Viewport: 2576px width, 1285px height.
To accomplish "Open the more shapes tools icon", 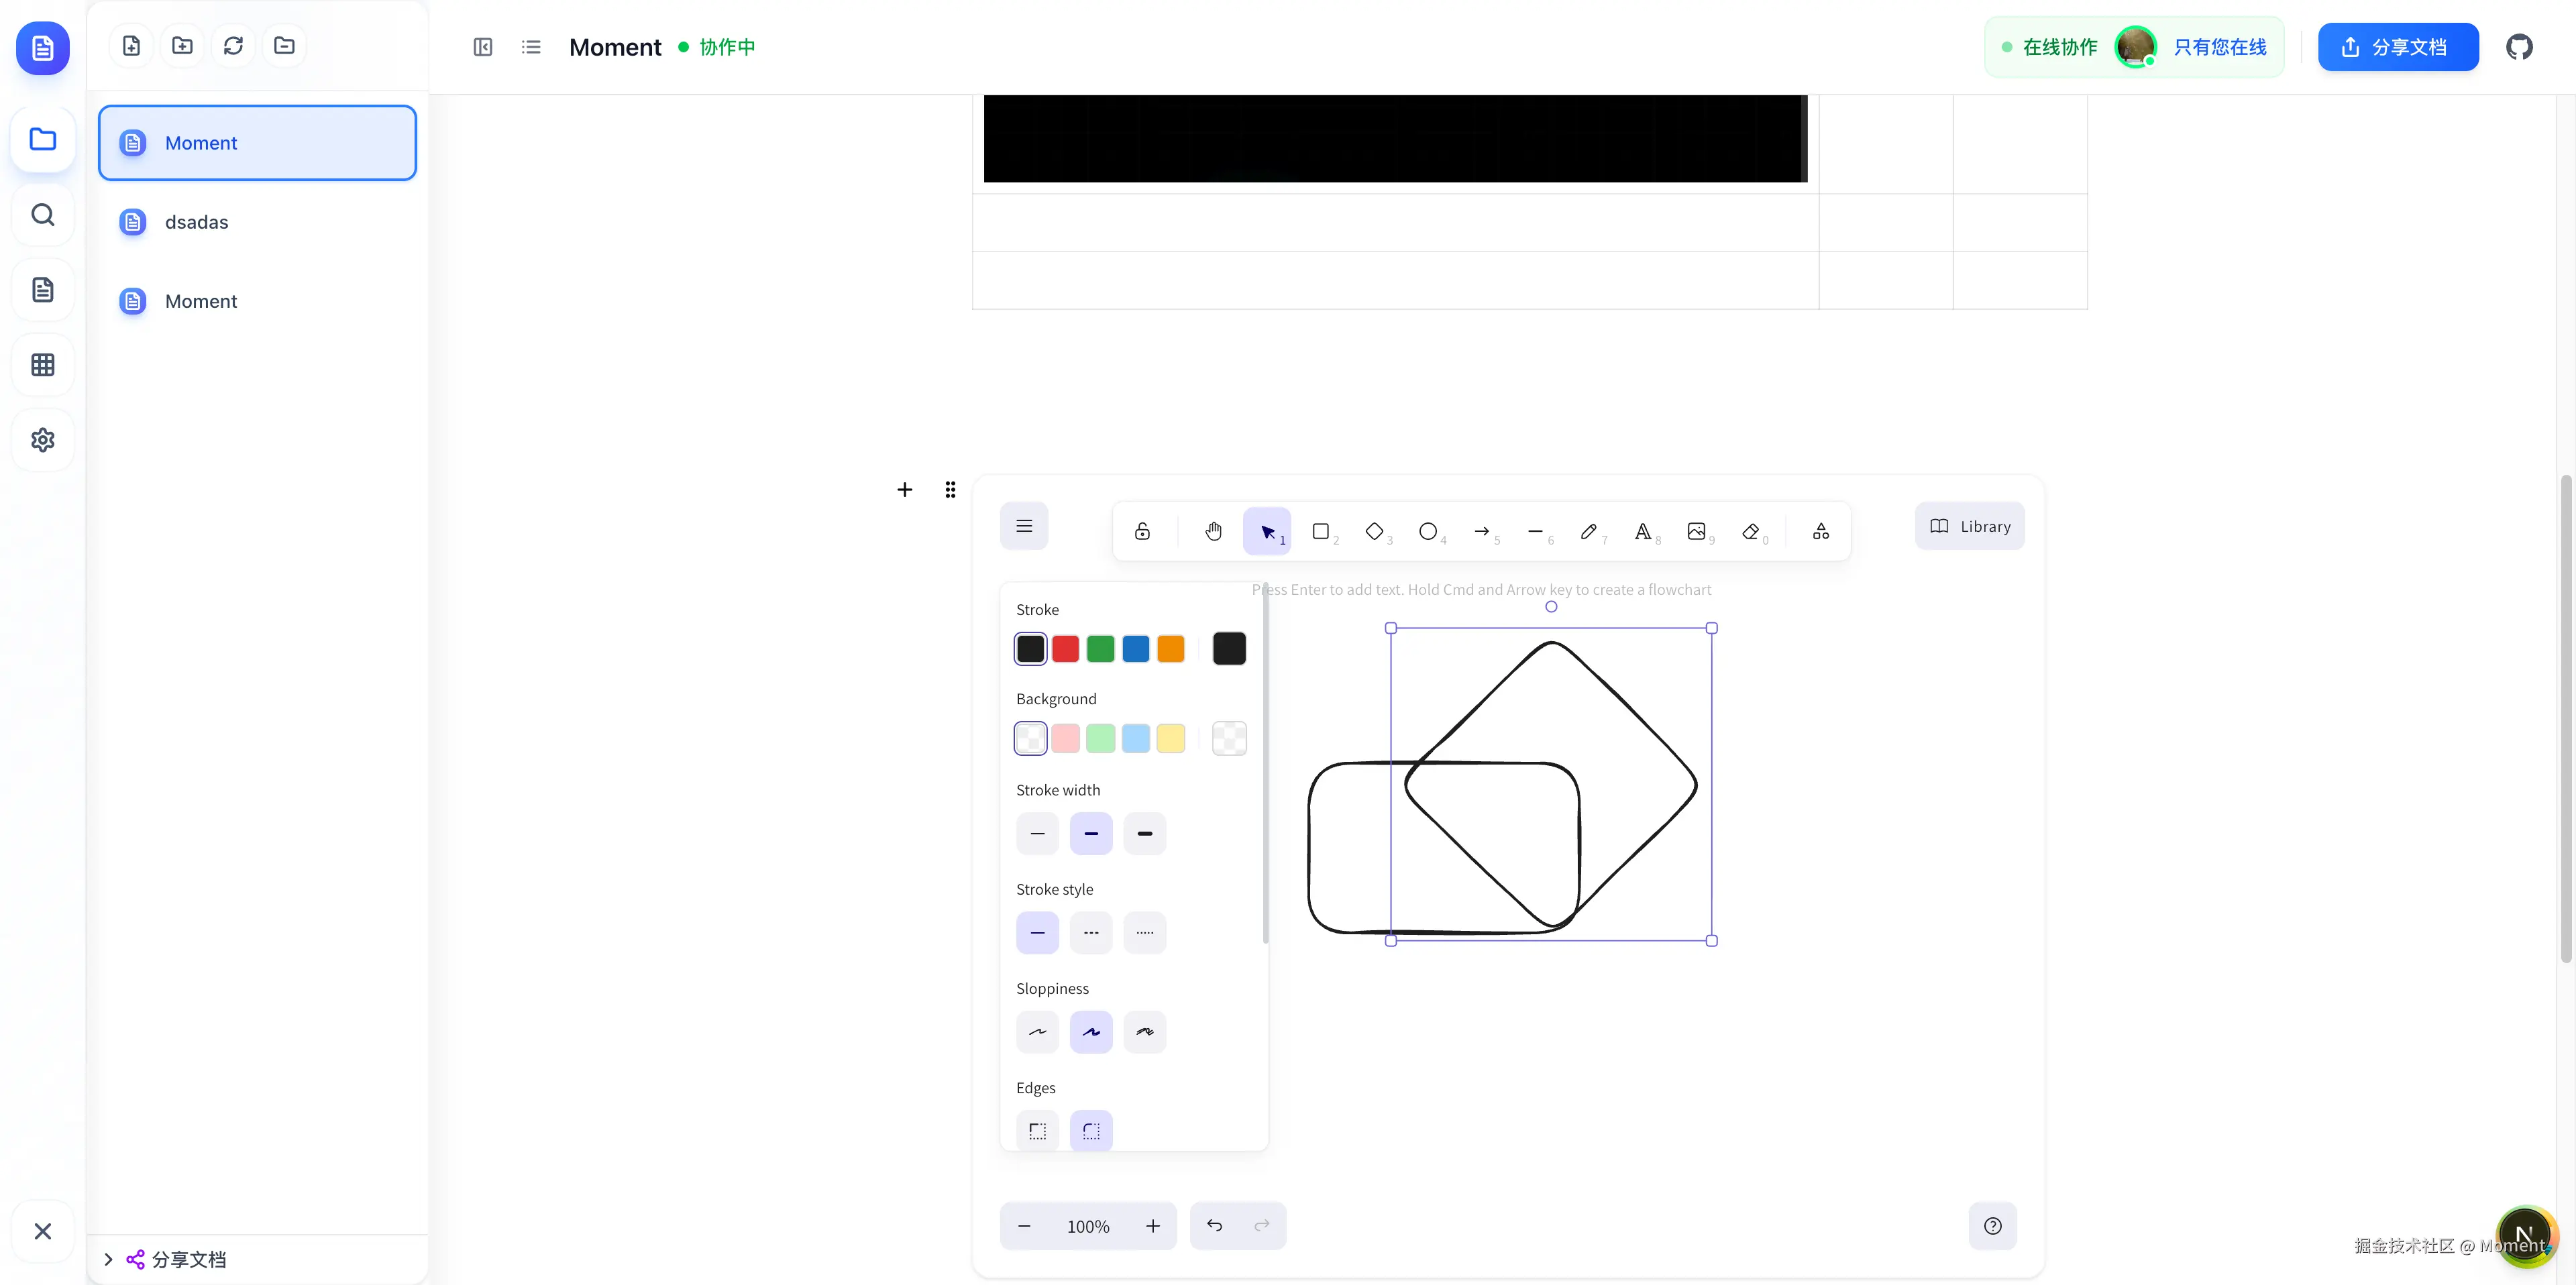I will 1820,531.
